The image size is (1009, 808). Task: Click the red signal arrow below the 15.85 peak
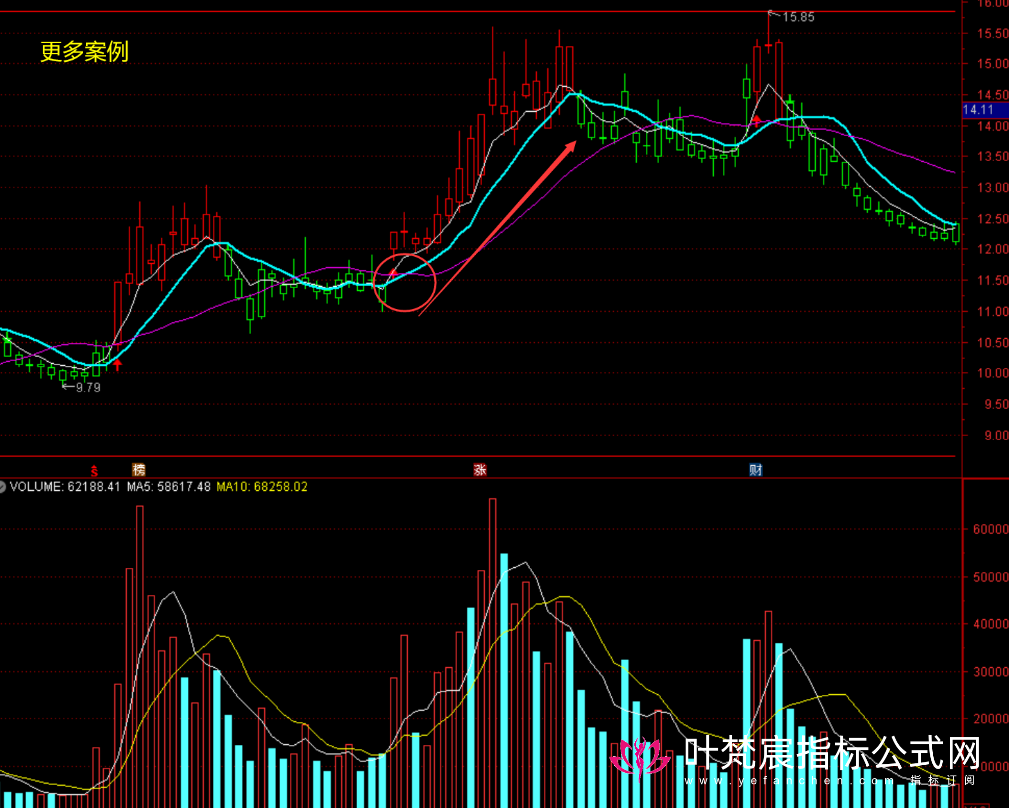(757, 120)
